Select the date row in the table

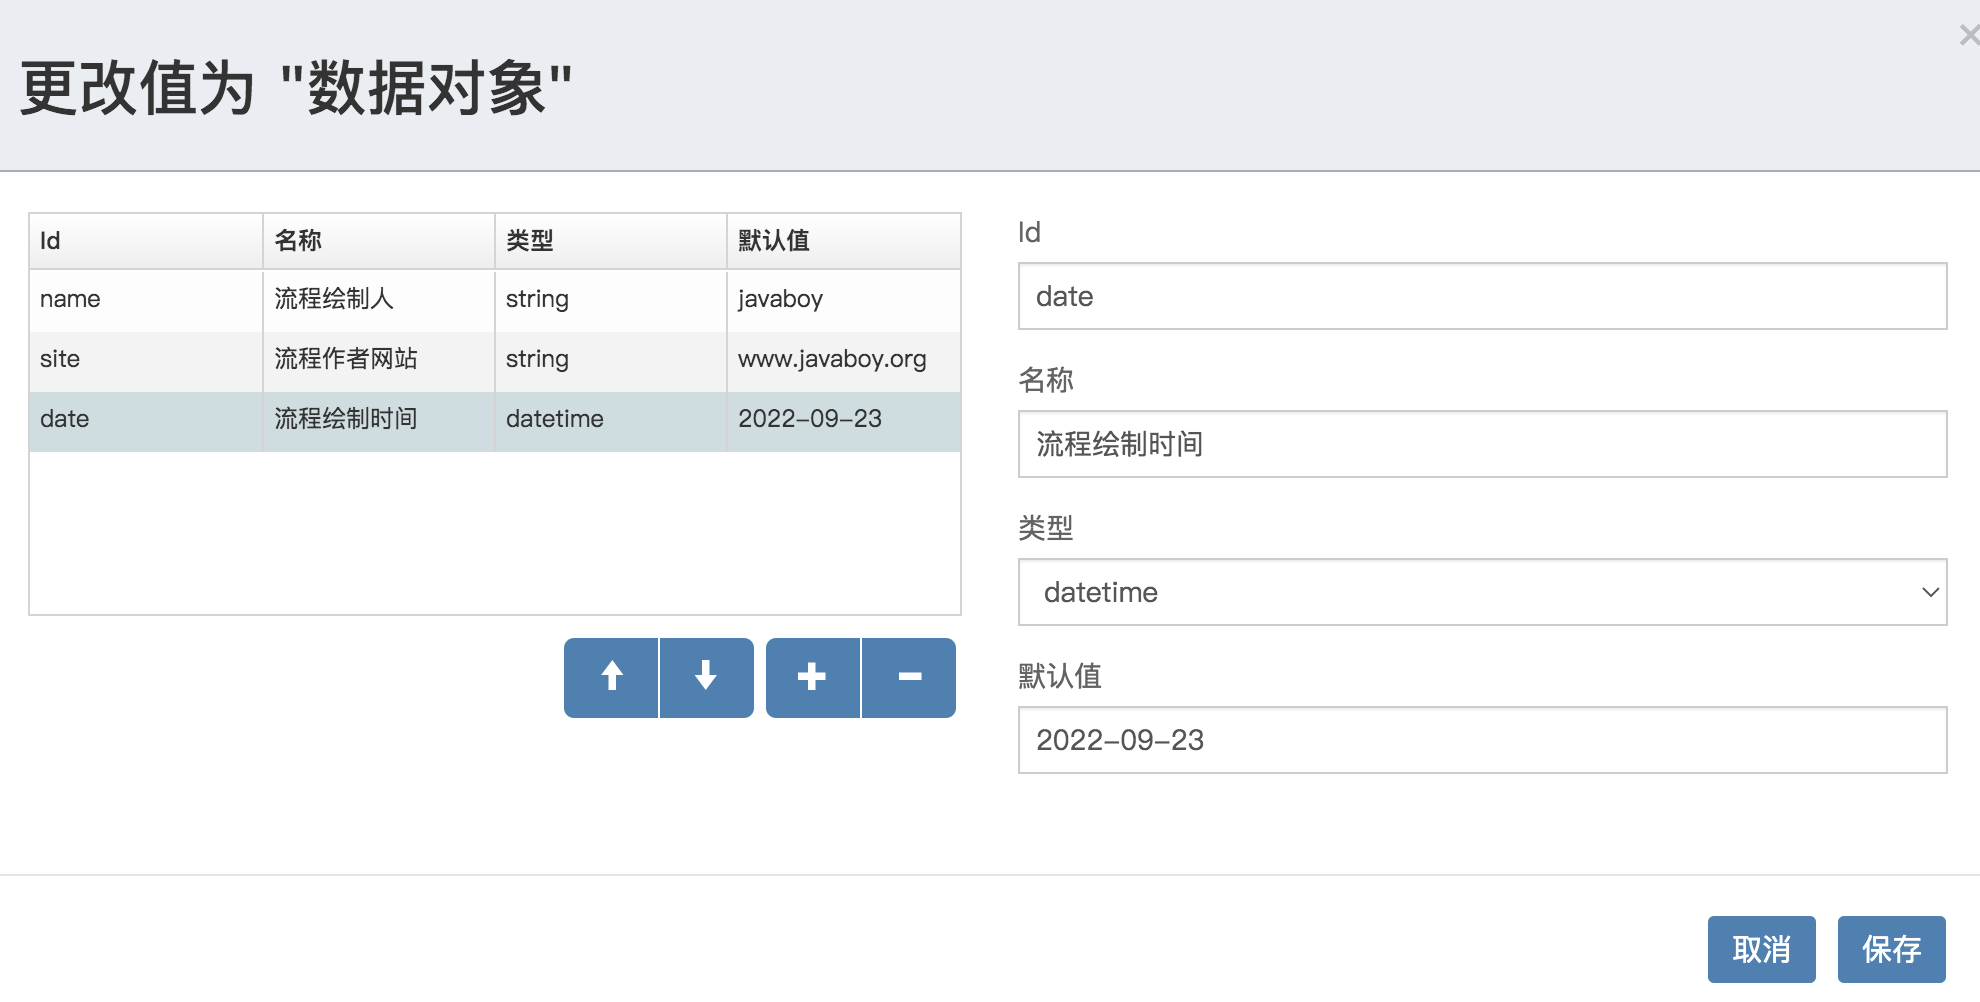(65, 419)
